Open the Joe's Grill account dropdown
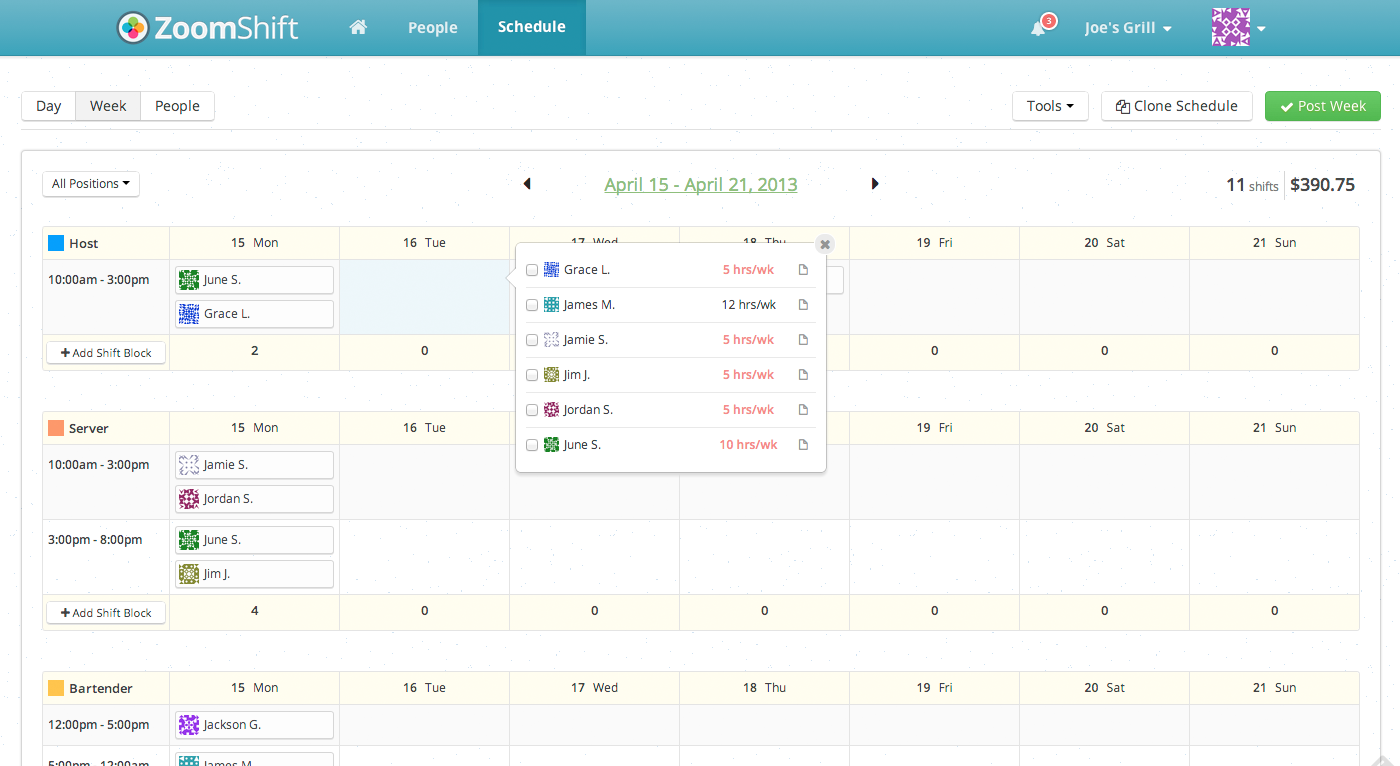Viewport: 1400px width, 766px height. [1128, 28]
